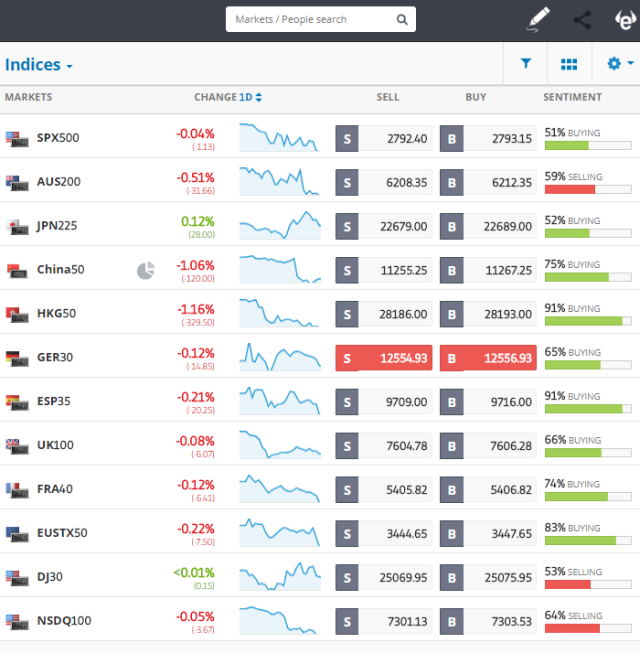This screenshot has height=653, width=640.
Task: Switch to grid view layout
Action: coord(569,64)
